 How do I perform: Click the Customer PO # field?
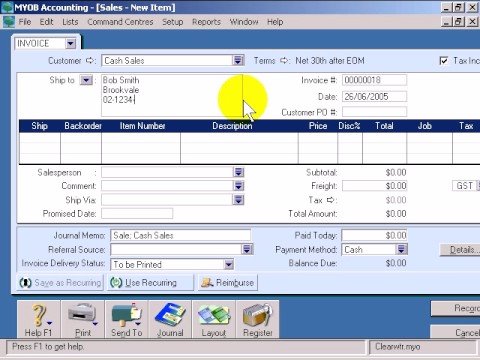(x=374, y=112)
